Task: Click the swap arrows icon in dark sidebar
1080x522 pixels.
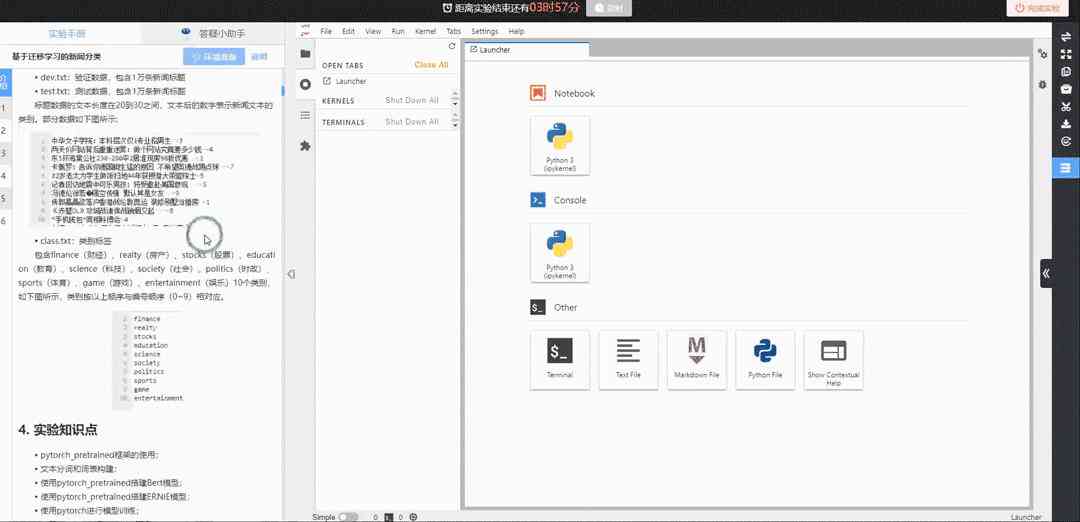Action: click(x=1066, y=37)
